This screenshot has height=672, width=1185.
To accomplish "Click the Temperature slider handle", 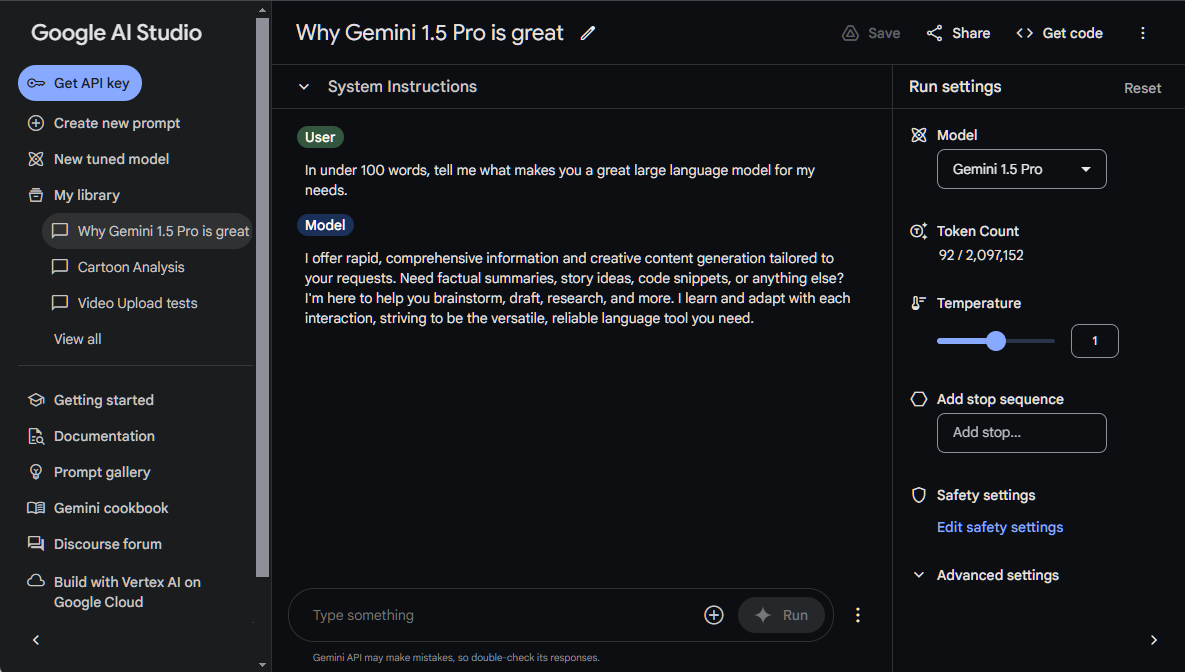I will click(996, 341).
